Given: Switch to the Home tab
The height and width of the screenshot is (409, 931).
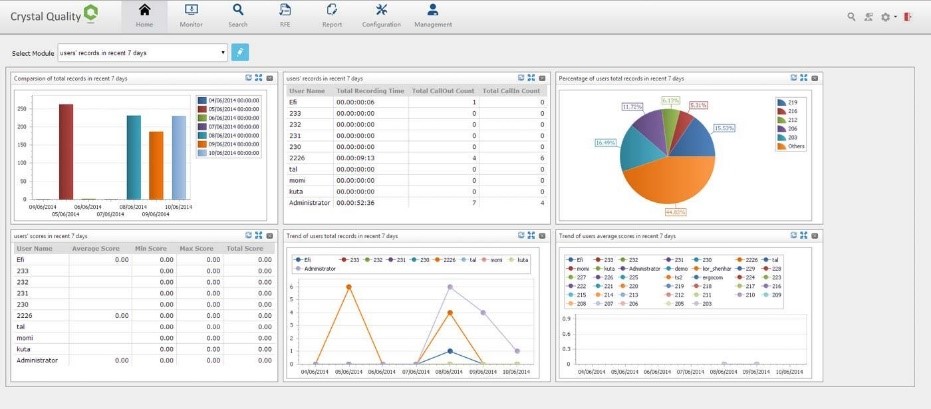Looking at the screenshot, I should coord(144,15).
